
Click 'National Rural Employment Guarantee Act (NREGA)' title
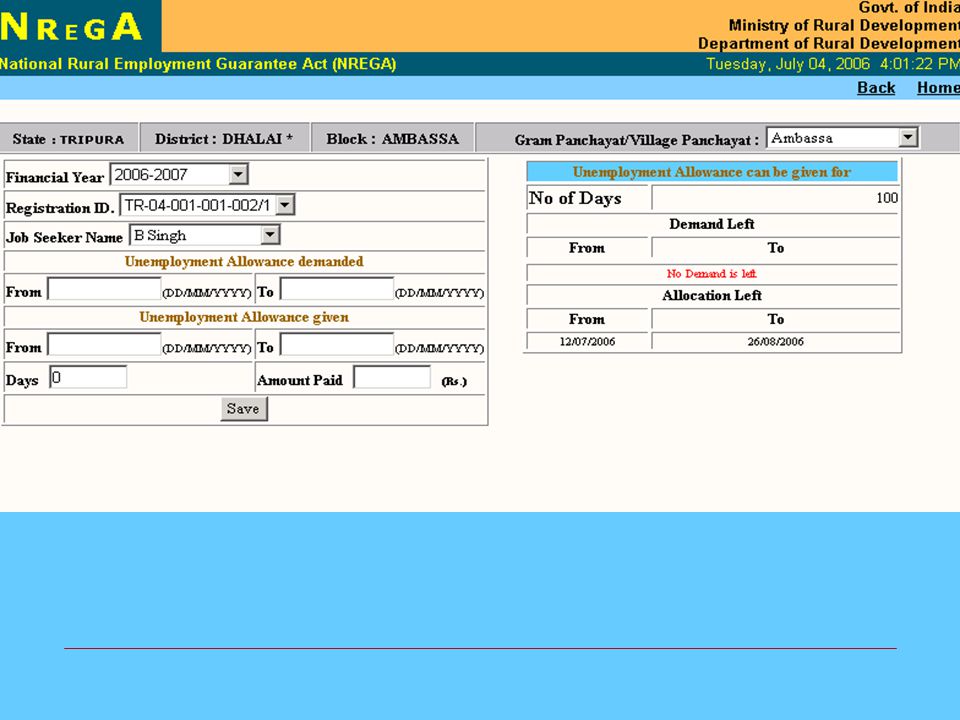point(198,64)
